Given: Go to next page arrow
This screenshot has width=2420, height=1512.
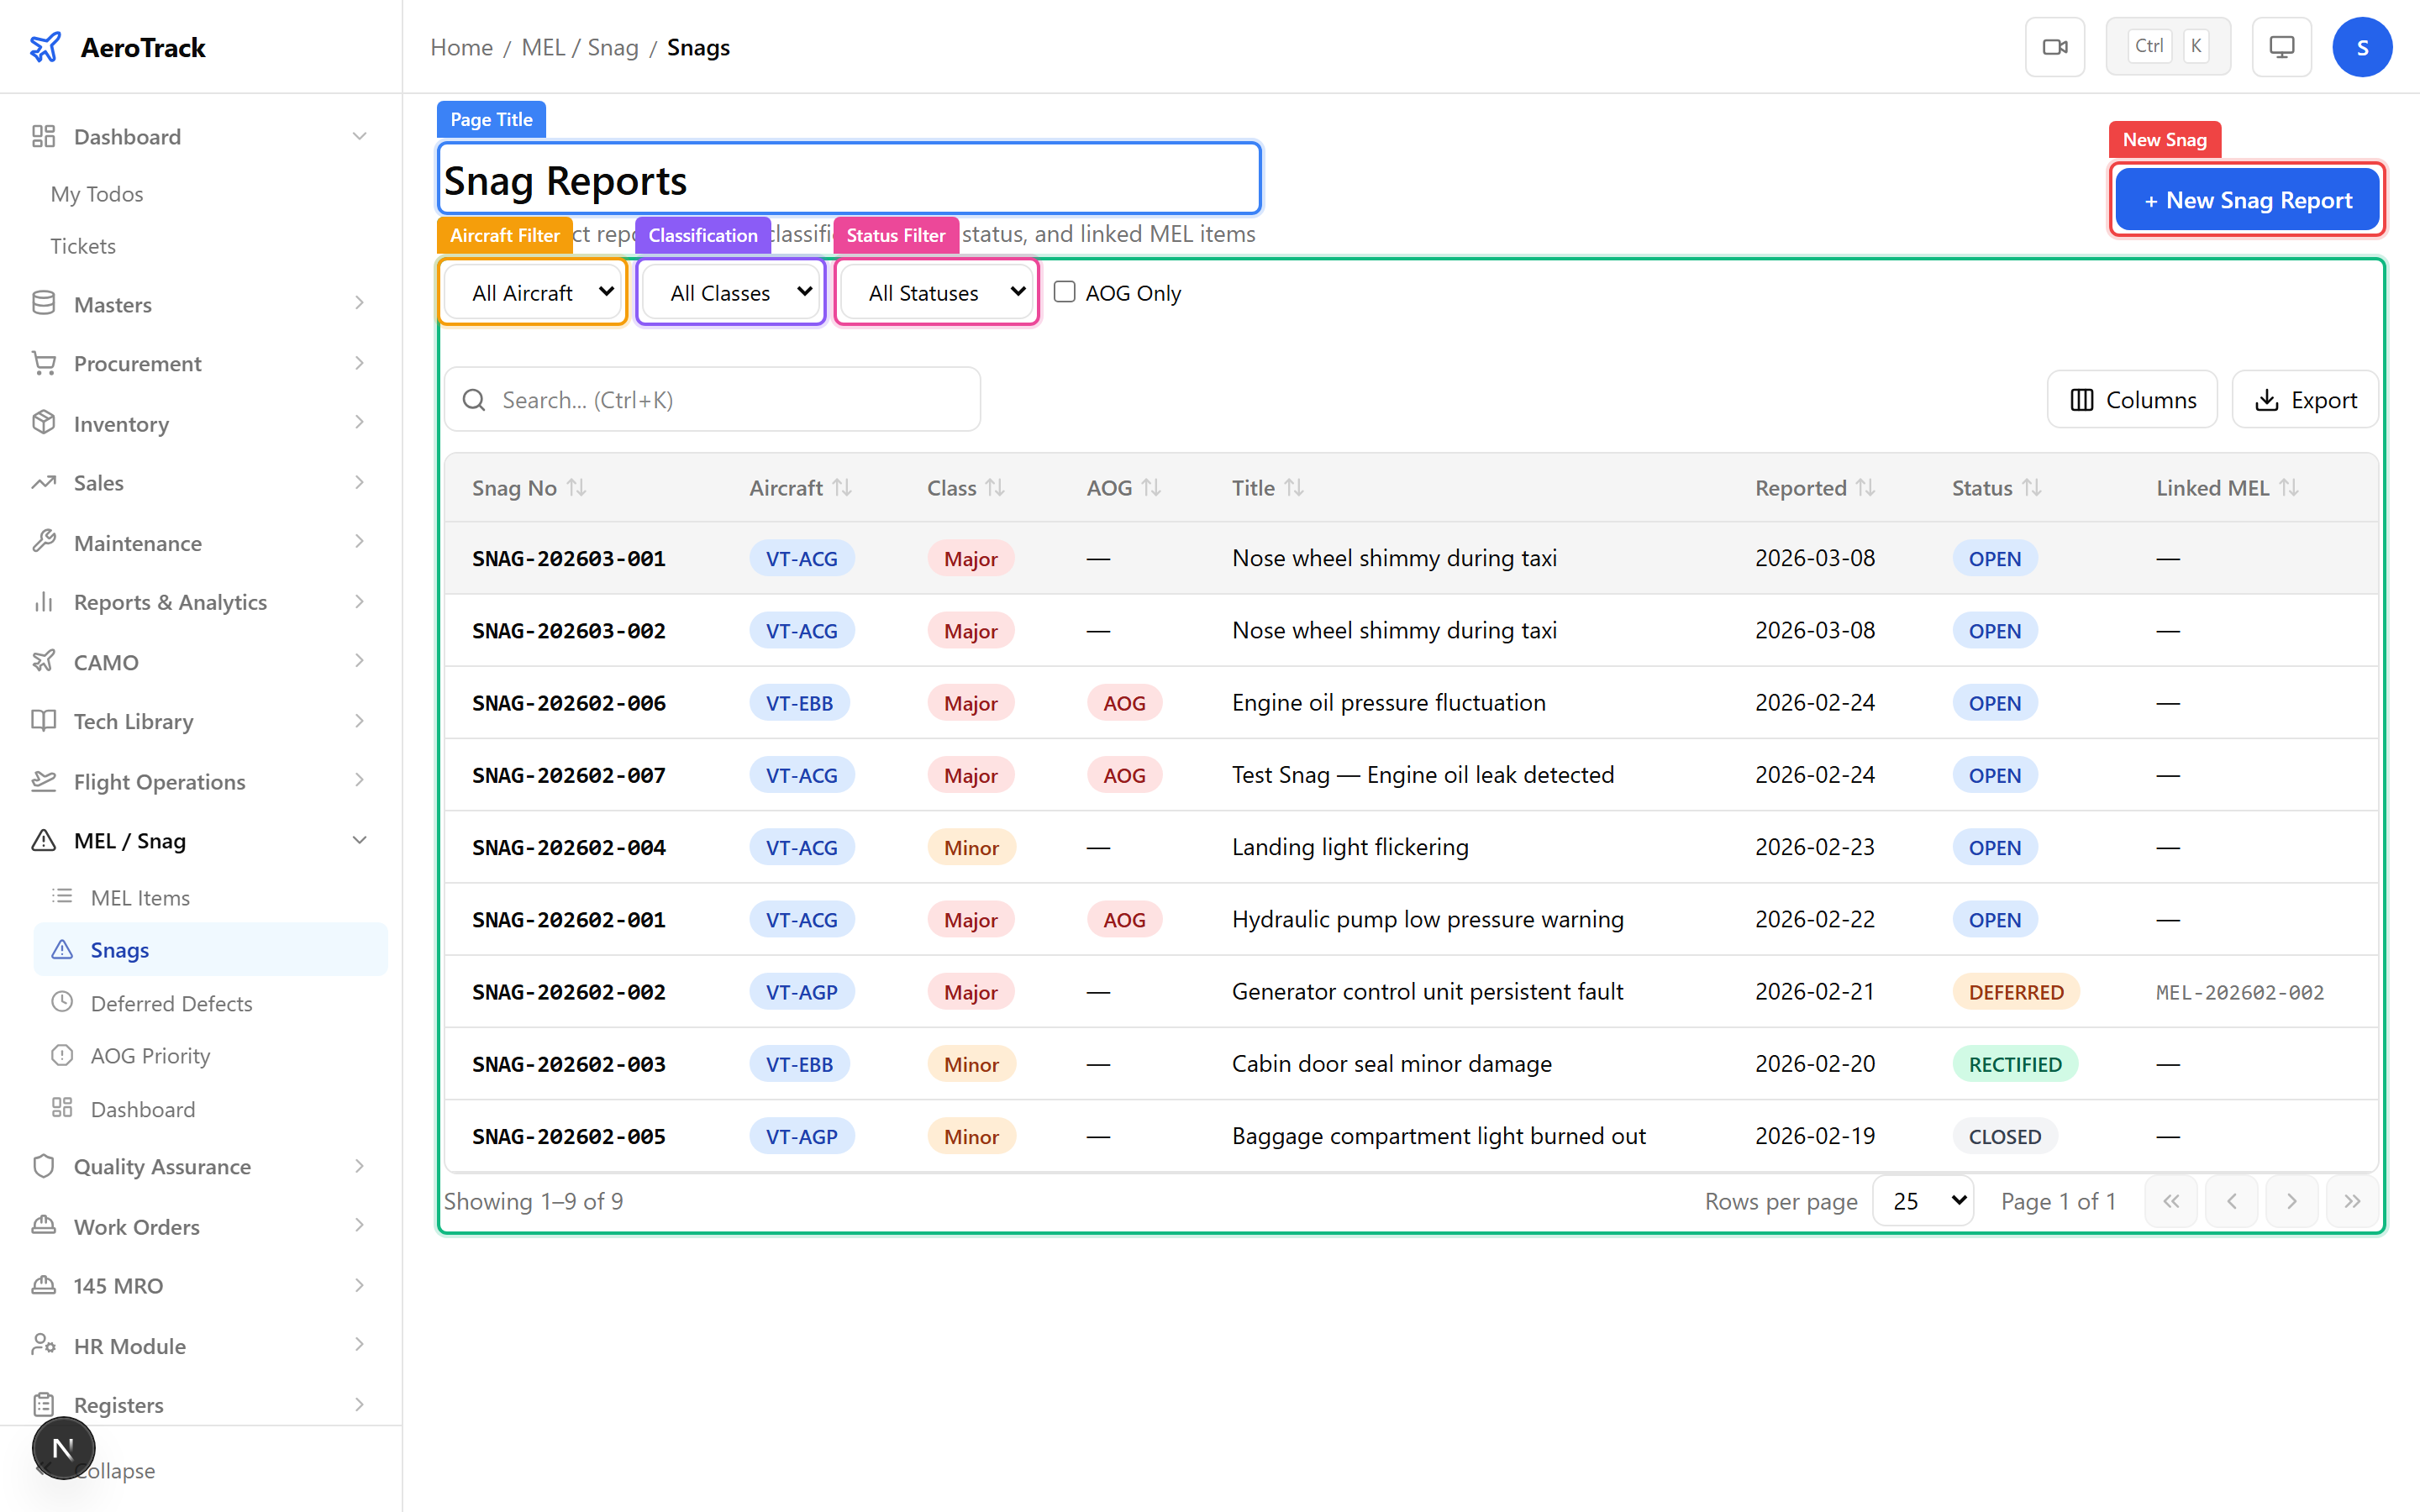Looking at the screenshot, I should click(x=2291, y=1201).
